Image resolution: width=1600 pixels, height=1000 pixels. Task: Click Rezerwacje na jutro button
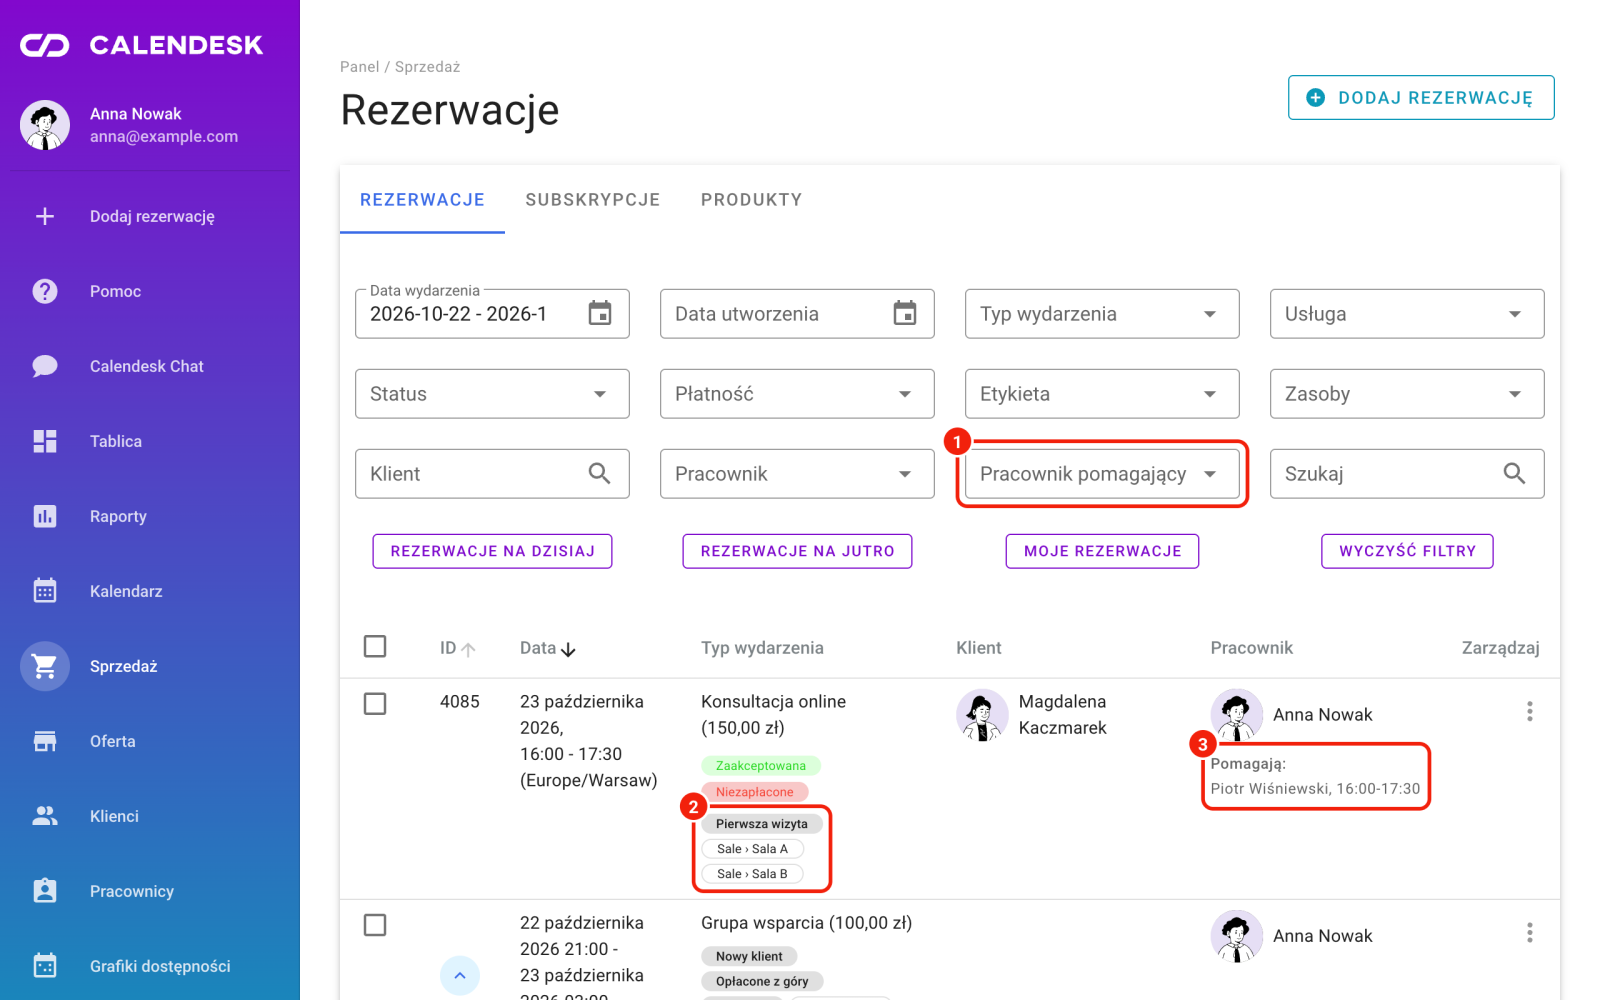(x=797, y=551)
